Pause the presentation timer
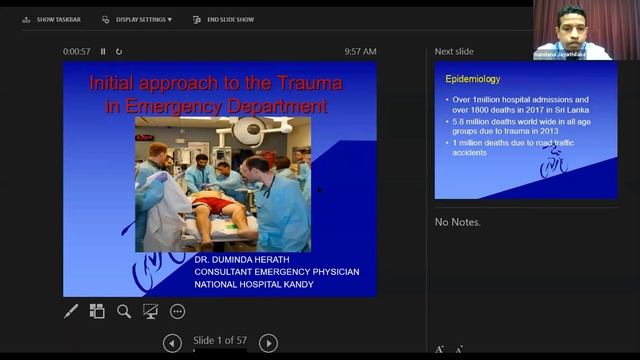Viewport: 640px width, 360px height. tap(103, 51)
